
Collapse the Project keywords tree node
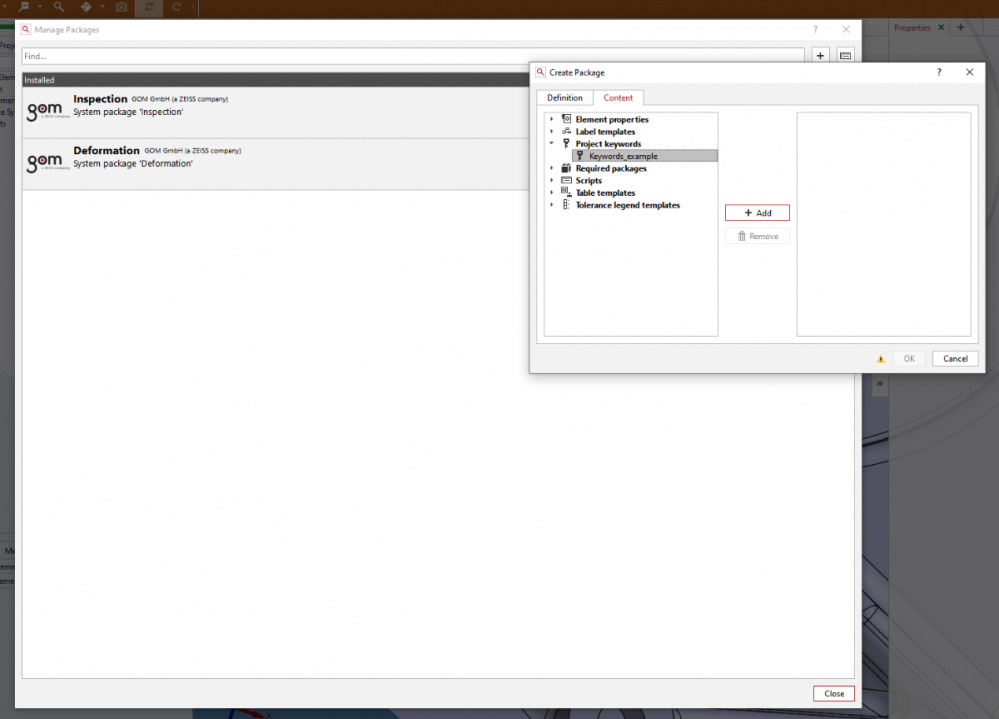(552, 143)
